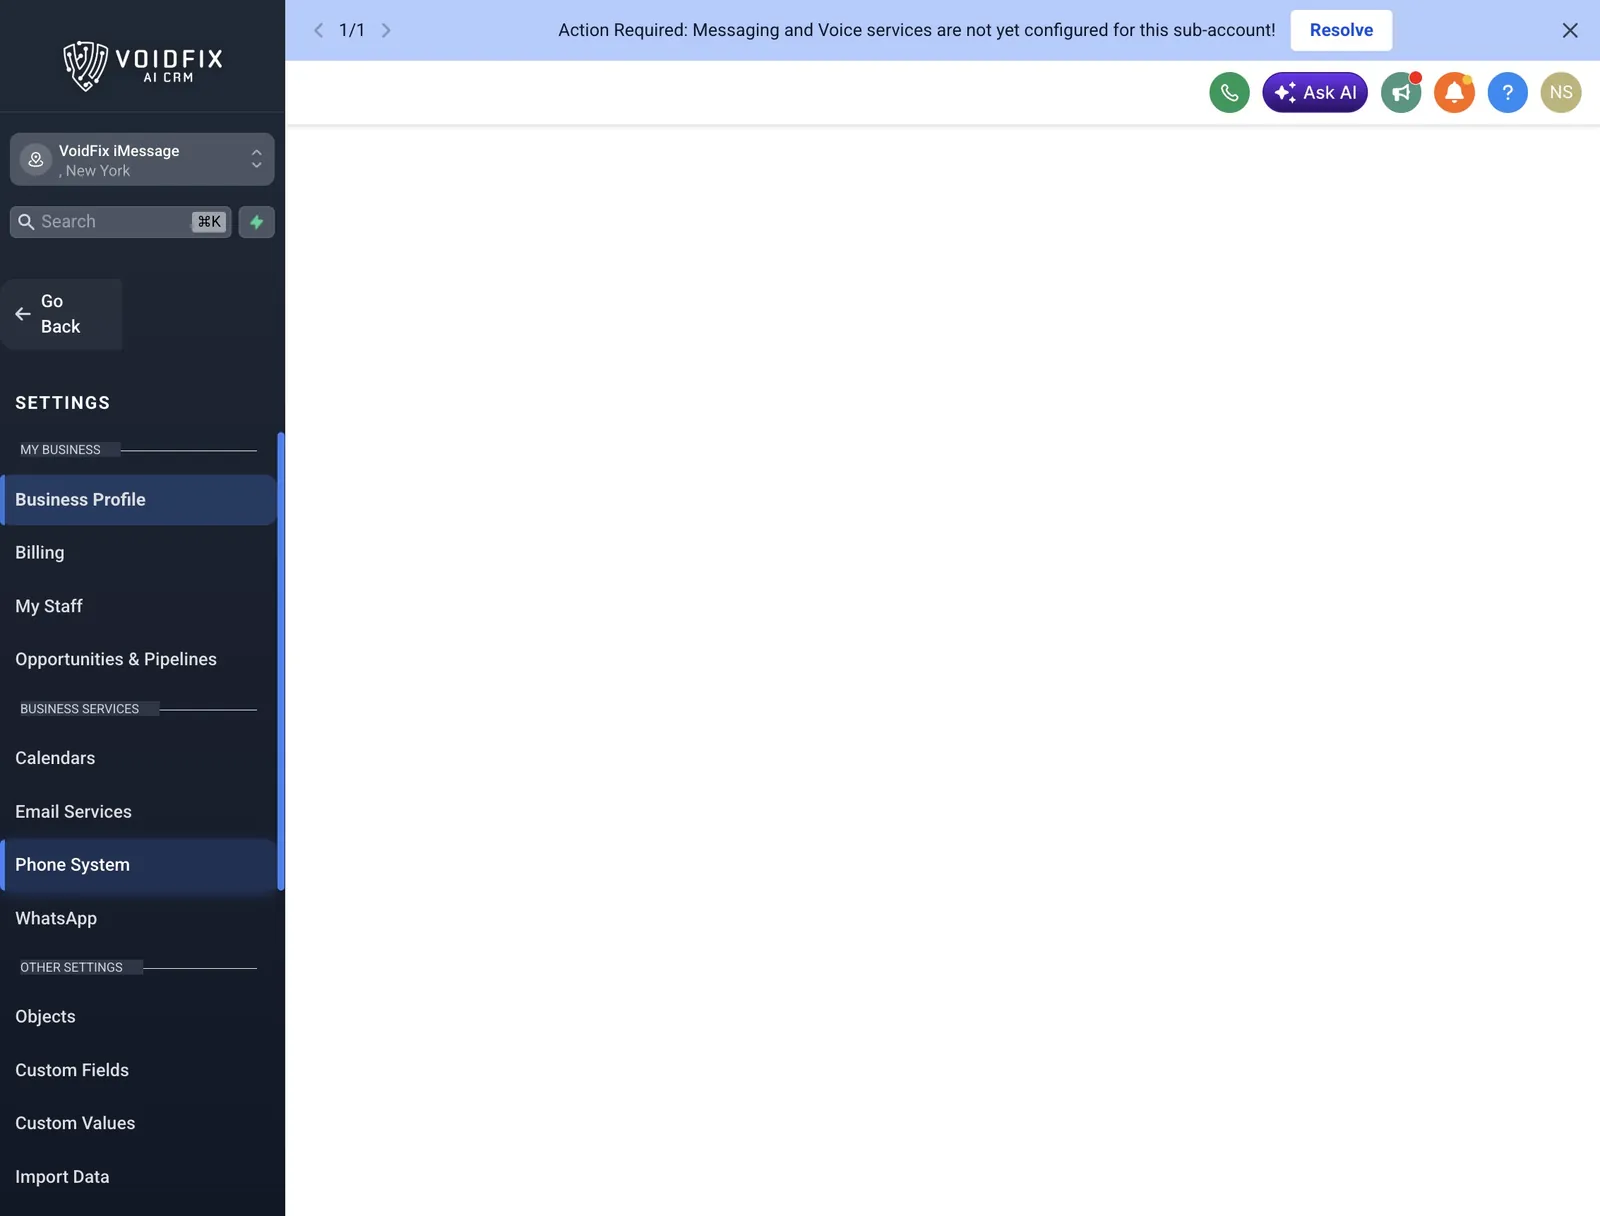This screenshot has height=1216, width=1600.
Task: Open My Staff settings
Action: (x=139, y=606)
